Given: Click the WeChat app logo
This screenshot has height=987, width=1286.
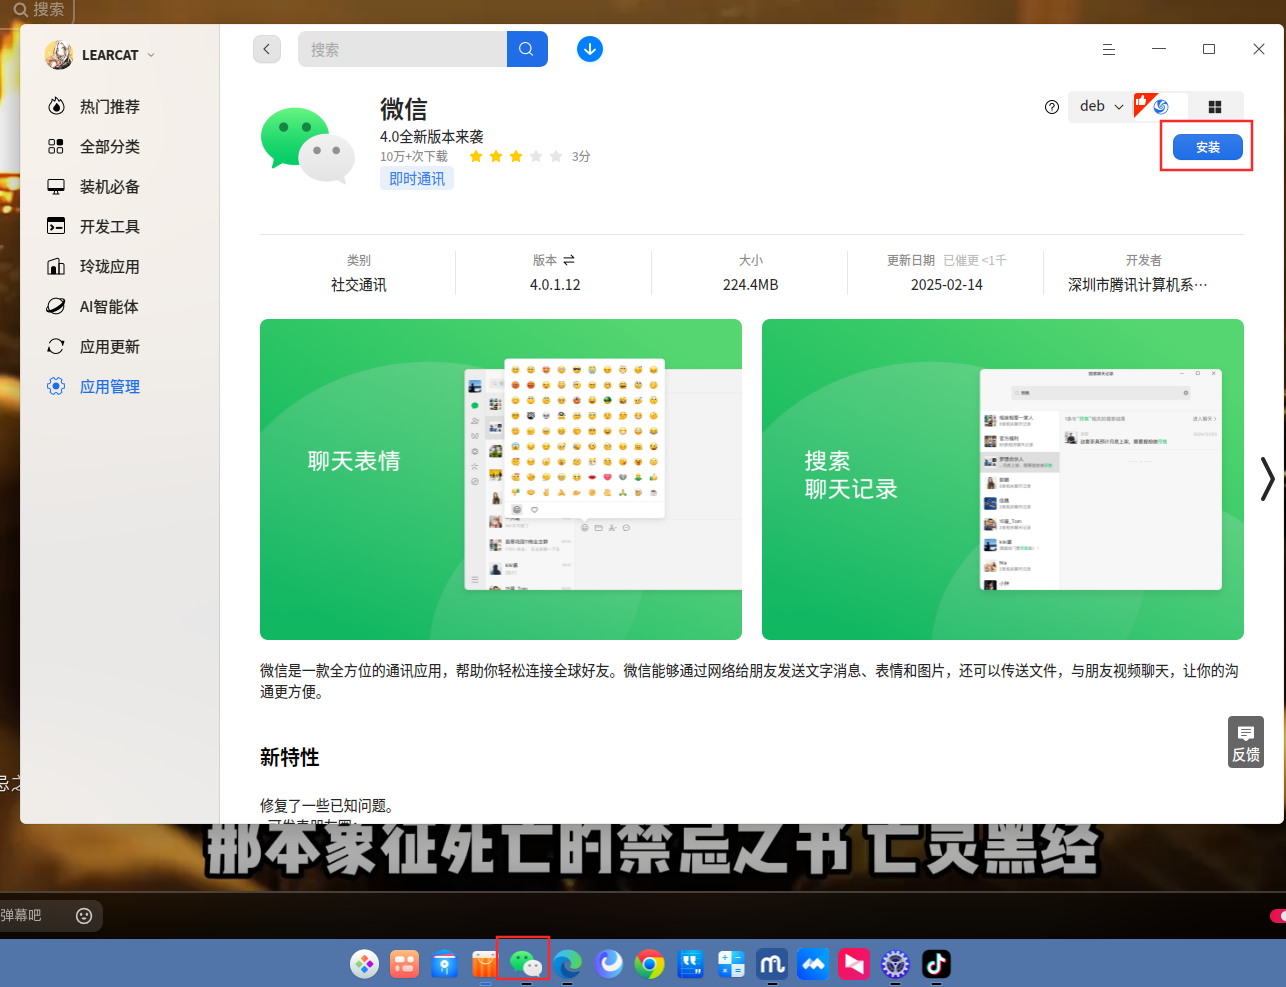Looking at the screenshot, I should pos(308,146).
